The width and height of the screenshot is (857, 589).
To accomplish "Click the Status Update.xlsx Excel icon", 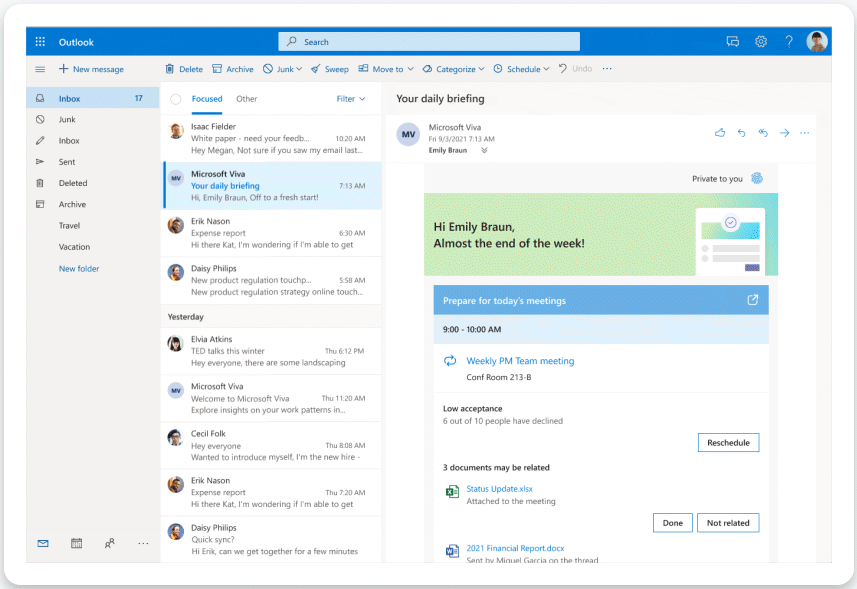I will [452, 492].
